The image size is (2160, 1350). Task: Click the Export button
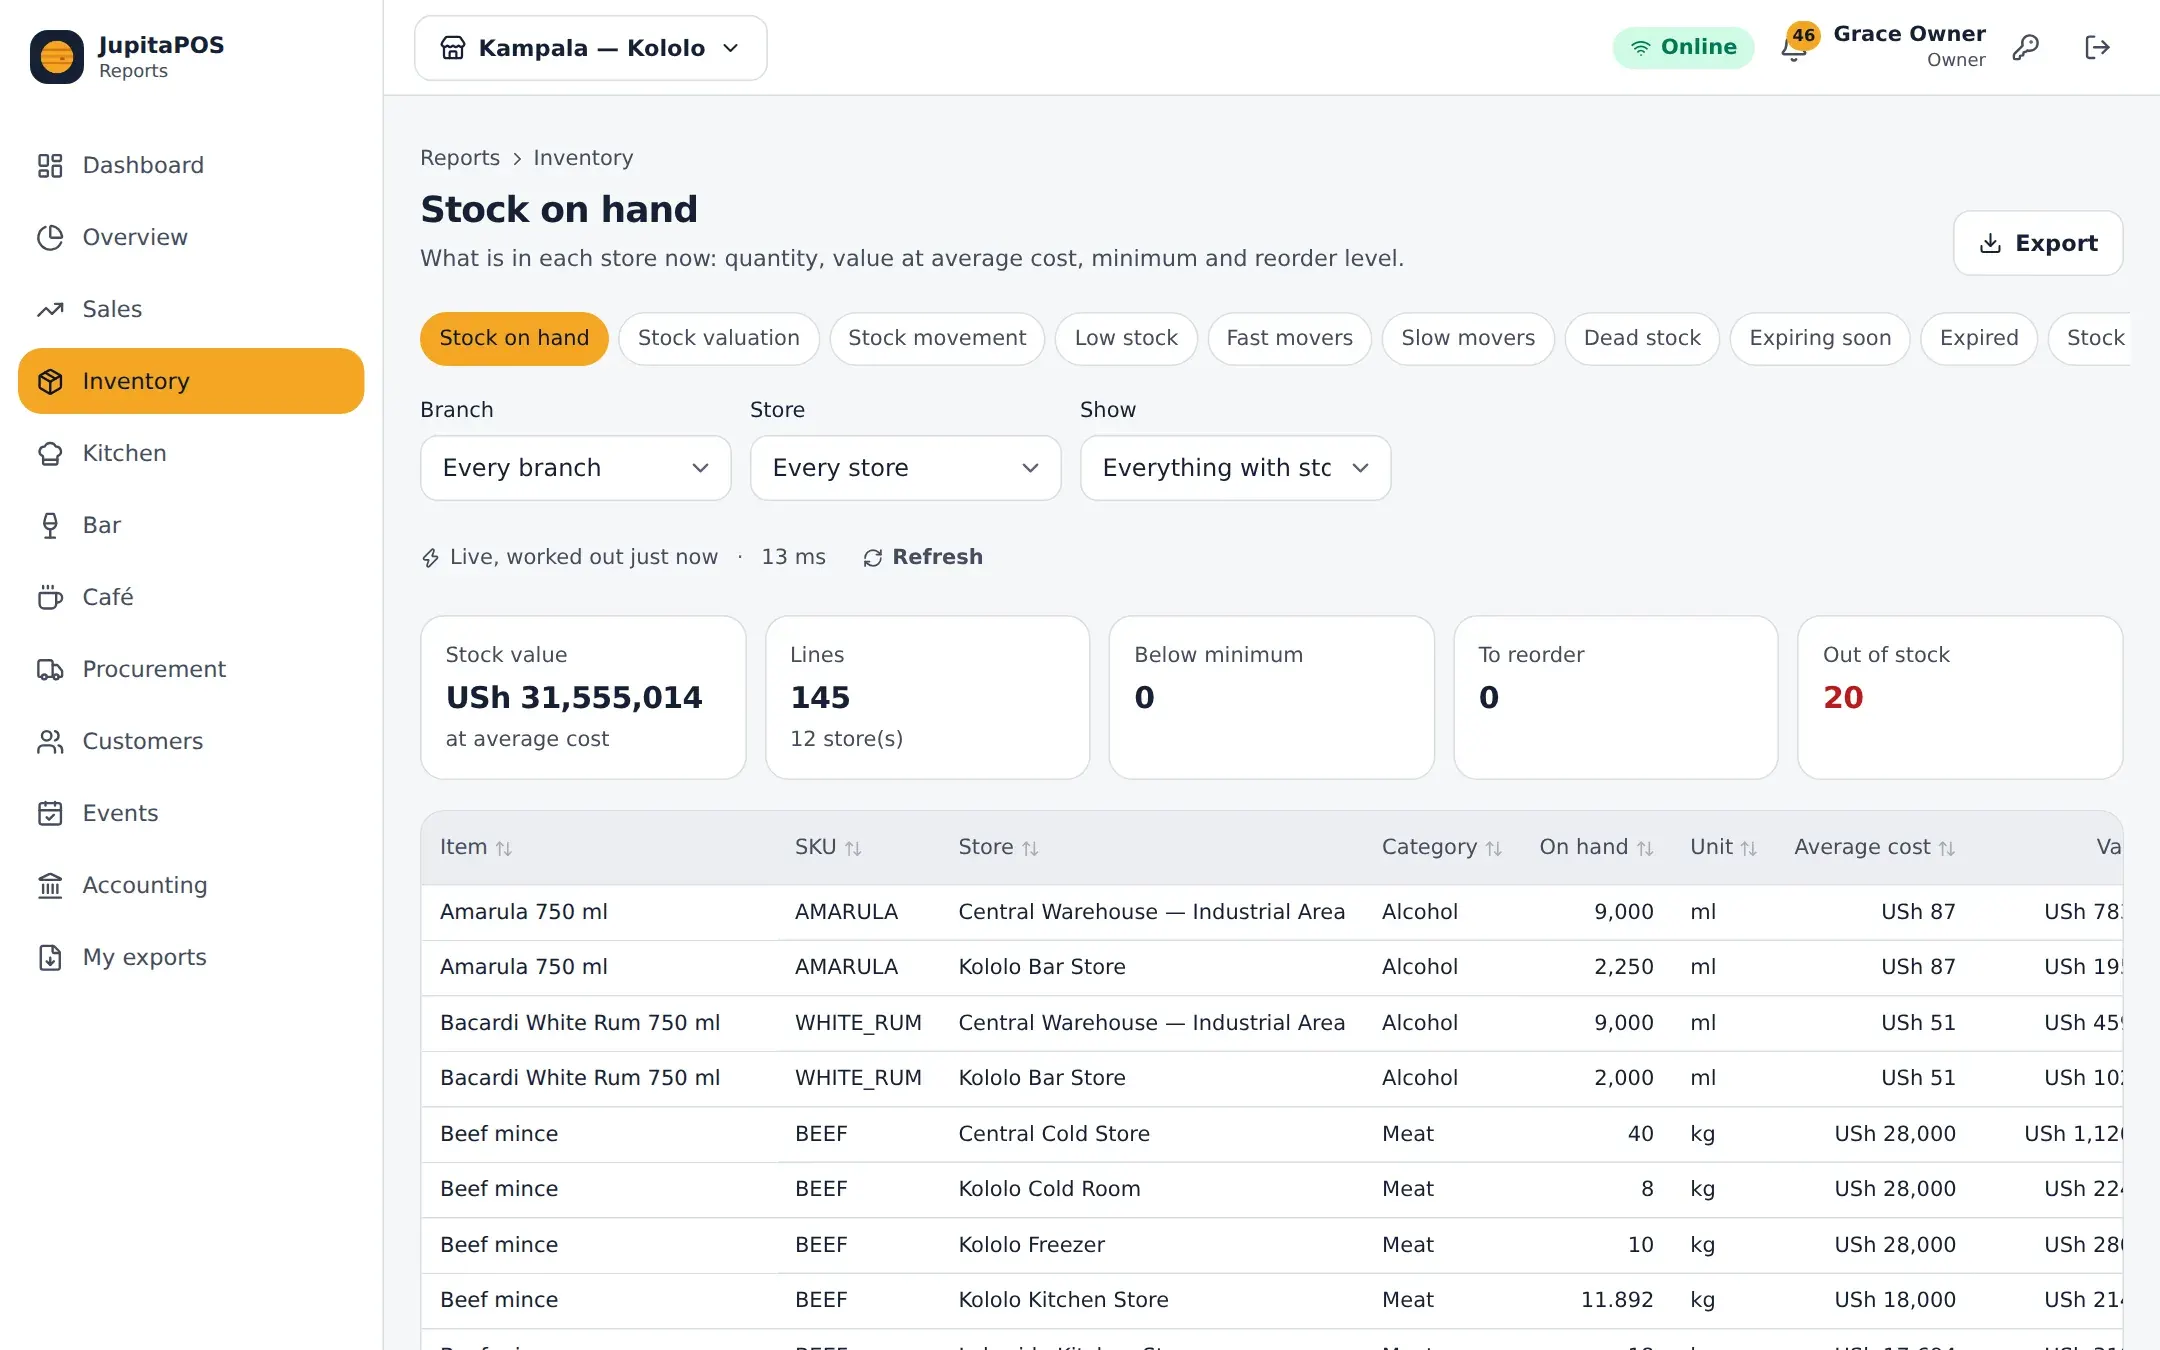(x=2038, y=243)
